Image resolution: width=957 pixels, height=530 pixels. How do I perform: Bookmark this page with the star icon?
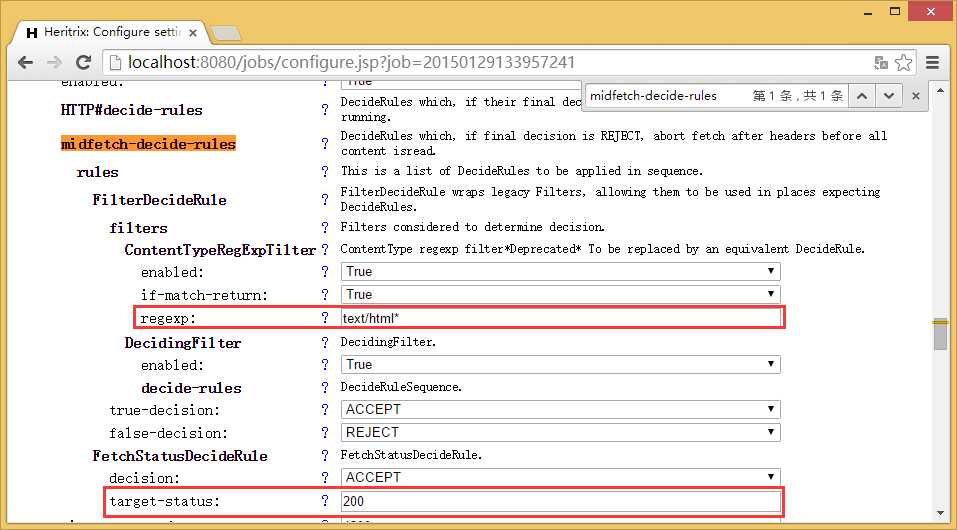(x=903, y=62)
